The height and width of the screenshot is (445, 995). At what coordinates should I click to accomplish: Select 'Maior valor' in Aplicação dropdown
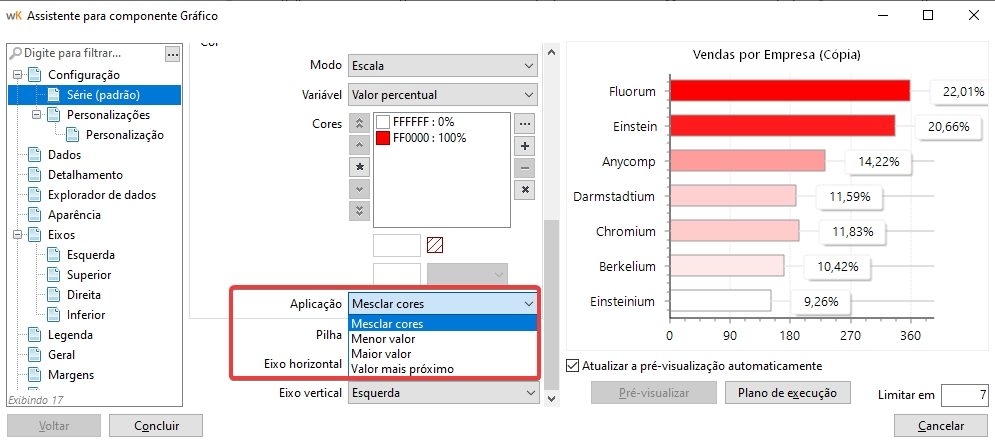click(380, 354)
